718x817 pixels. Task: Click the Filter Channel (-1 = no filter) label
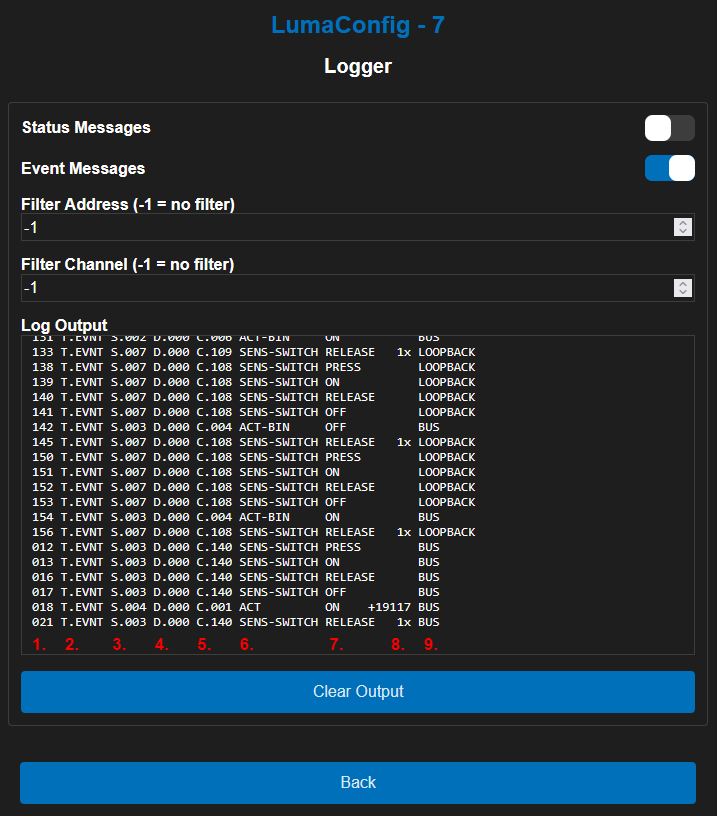point(128,265)
